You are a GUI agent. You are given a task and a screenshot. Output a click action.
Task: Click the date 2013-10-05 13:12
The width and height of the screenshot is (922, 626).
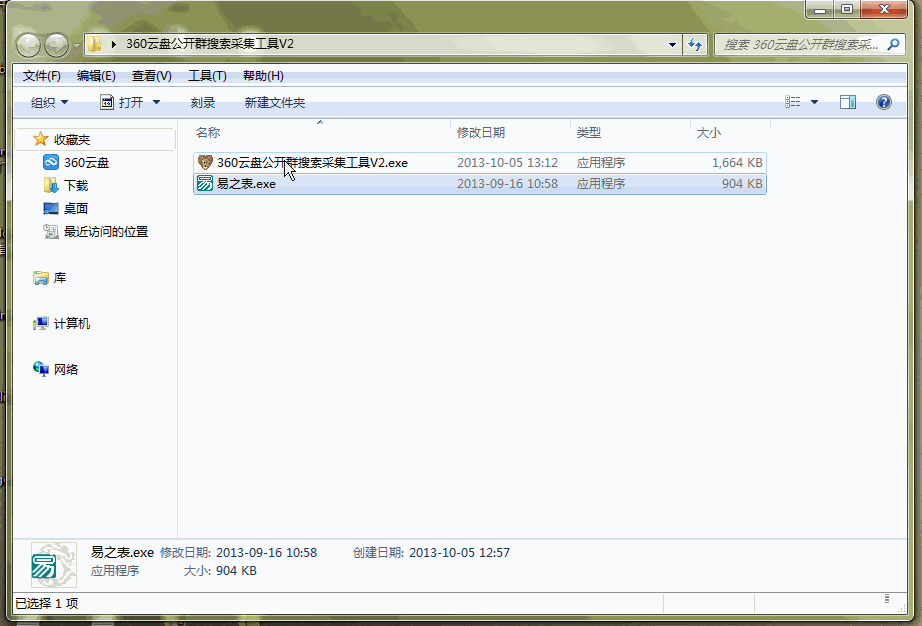coord(507,163)
